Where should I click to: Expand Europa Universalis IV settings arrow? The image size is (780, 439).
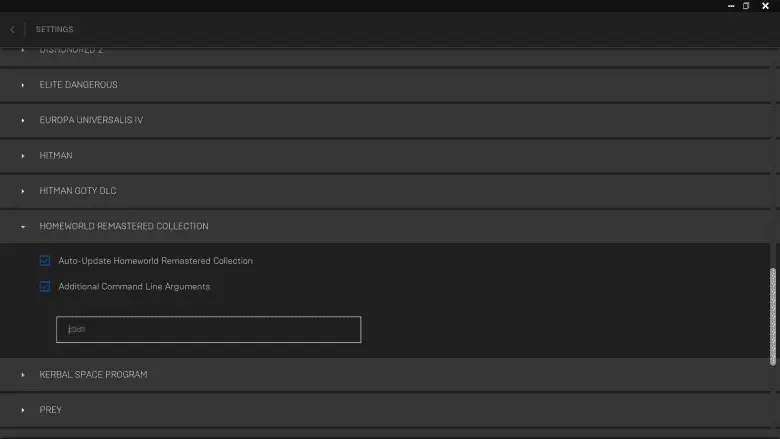pos(23,120)
